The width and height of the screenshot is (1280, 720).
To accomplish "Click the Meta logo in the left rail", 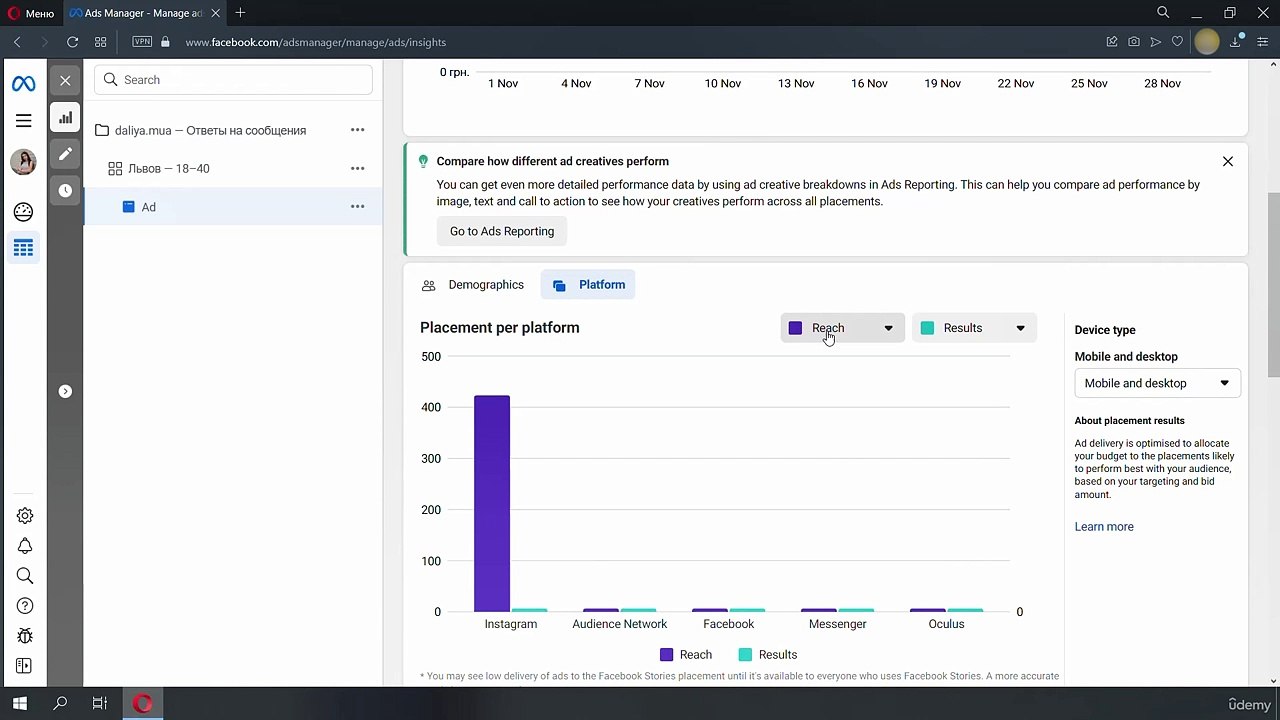I will 23,84.
